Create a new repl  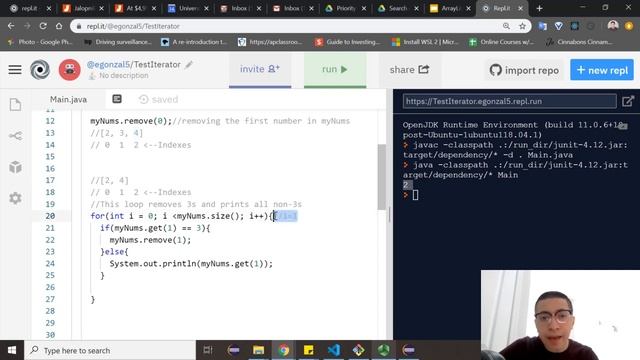tap(602, 70)
